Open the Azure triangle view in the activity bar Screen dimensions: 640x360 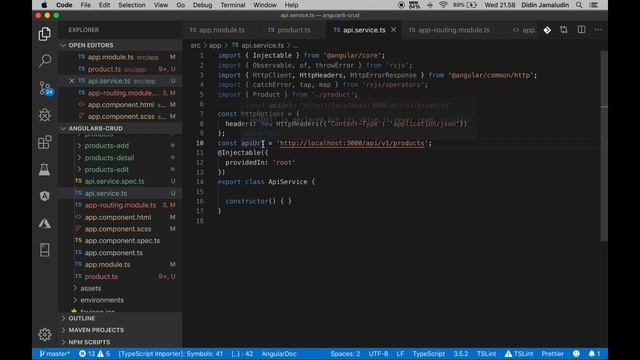(x=44, y=223)
